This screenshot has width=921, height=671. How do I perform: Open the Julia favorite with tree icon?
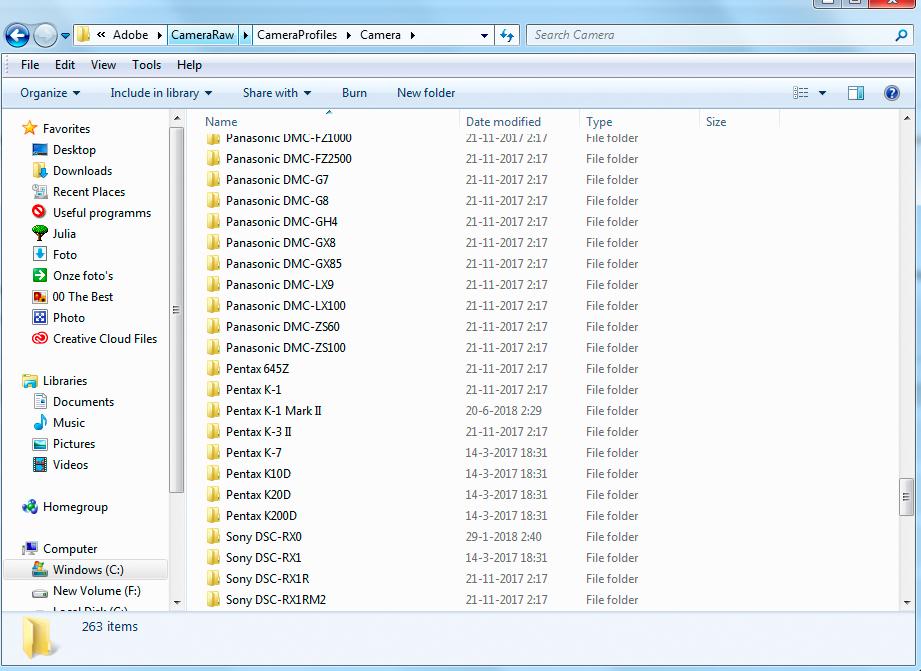(x=53, y=234)
